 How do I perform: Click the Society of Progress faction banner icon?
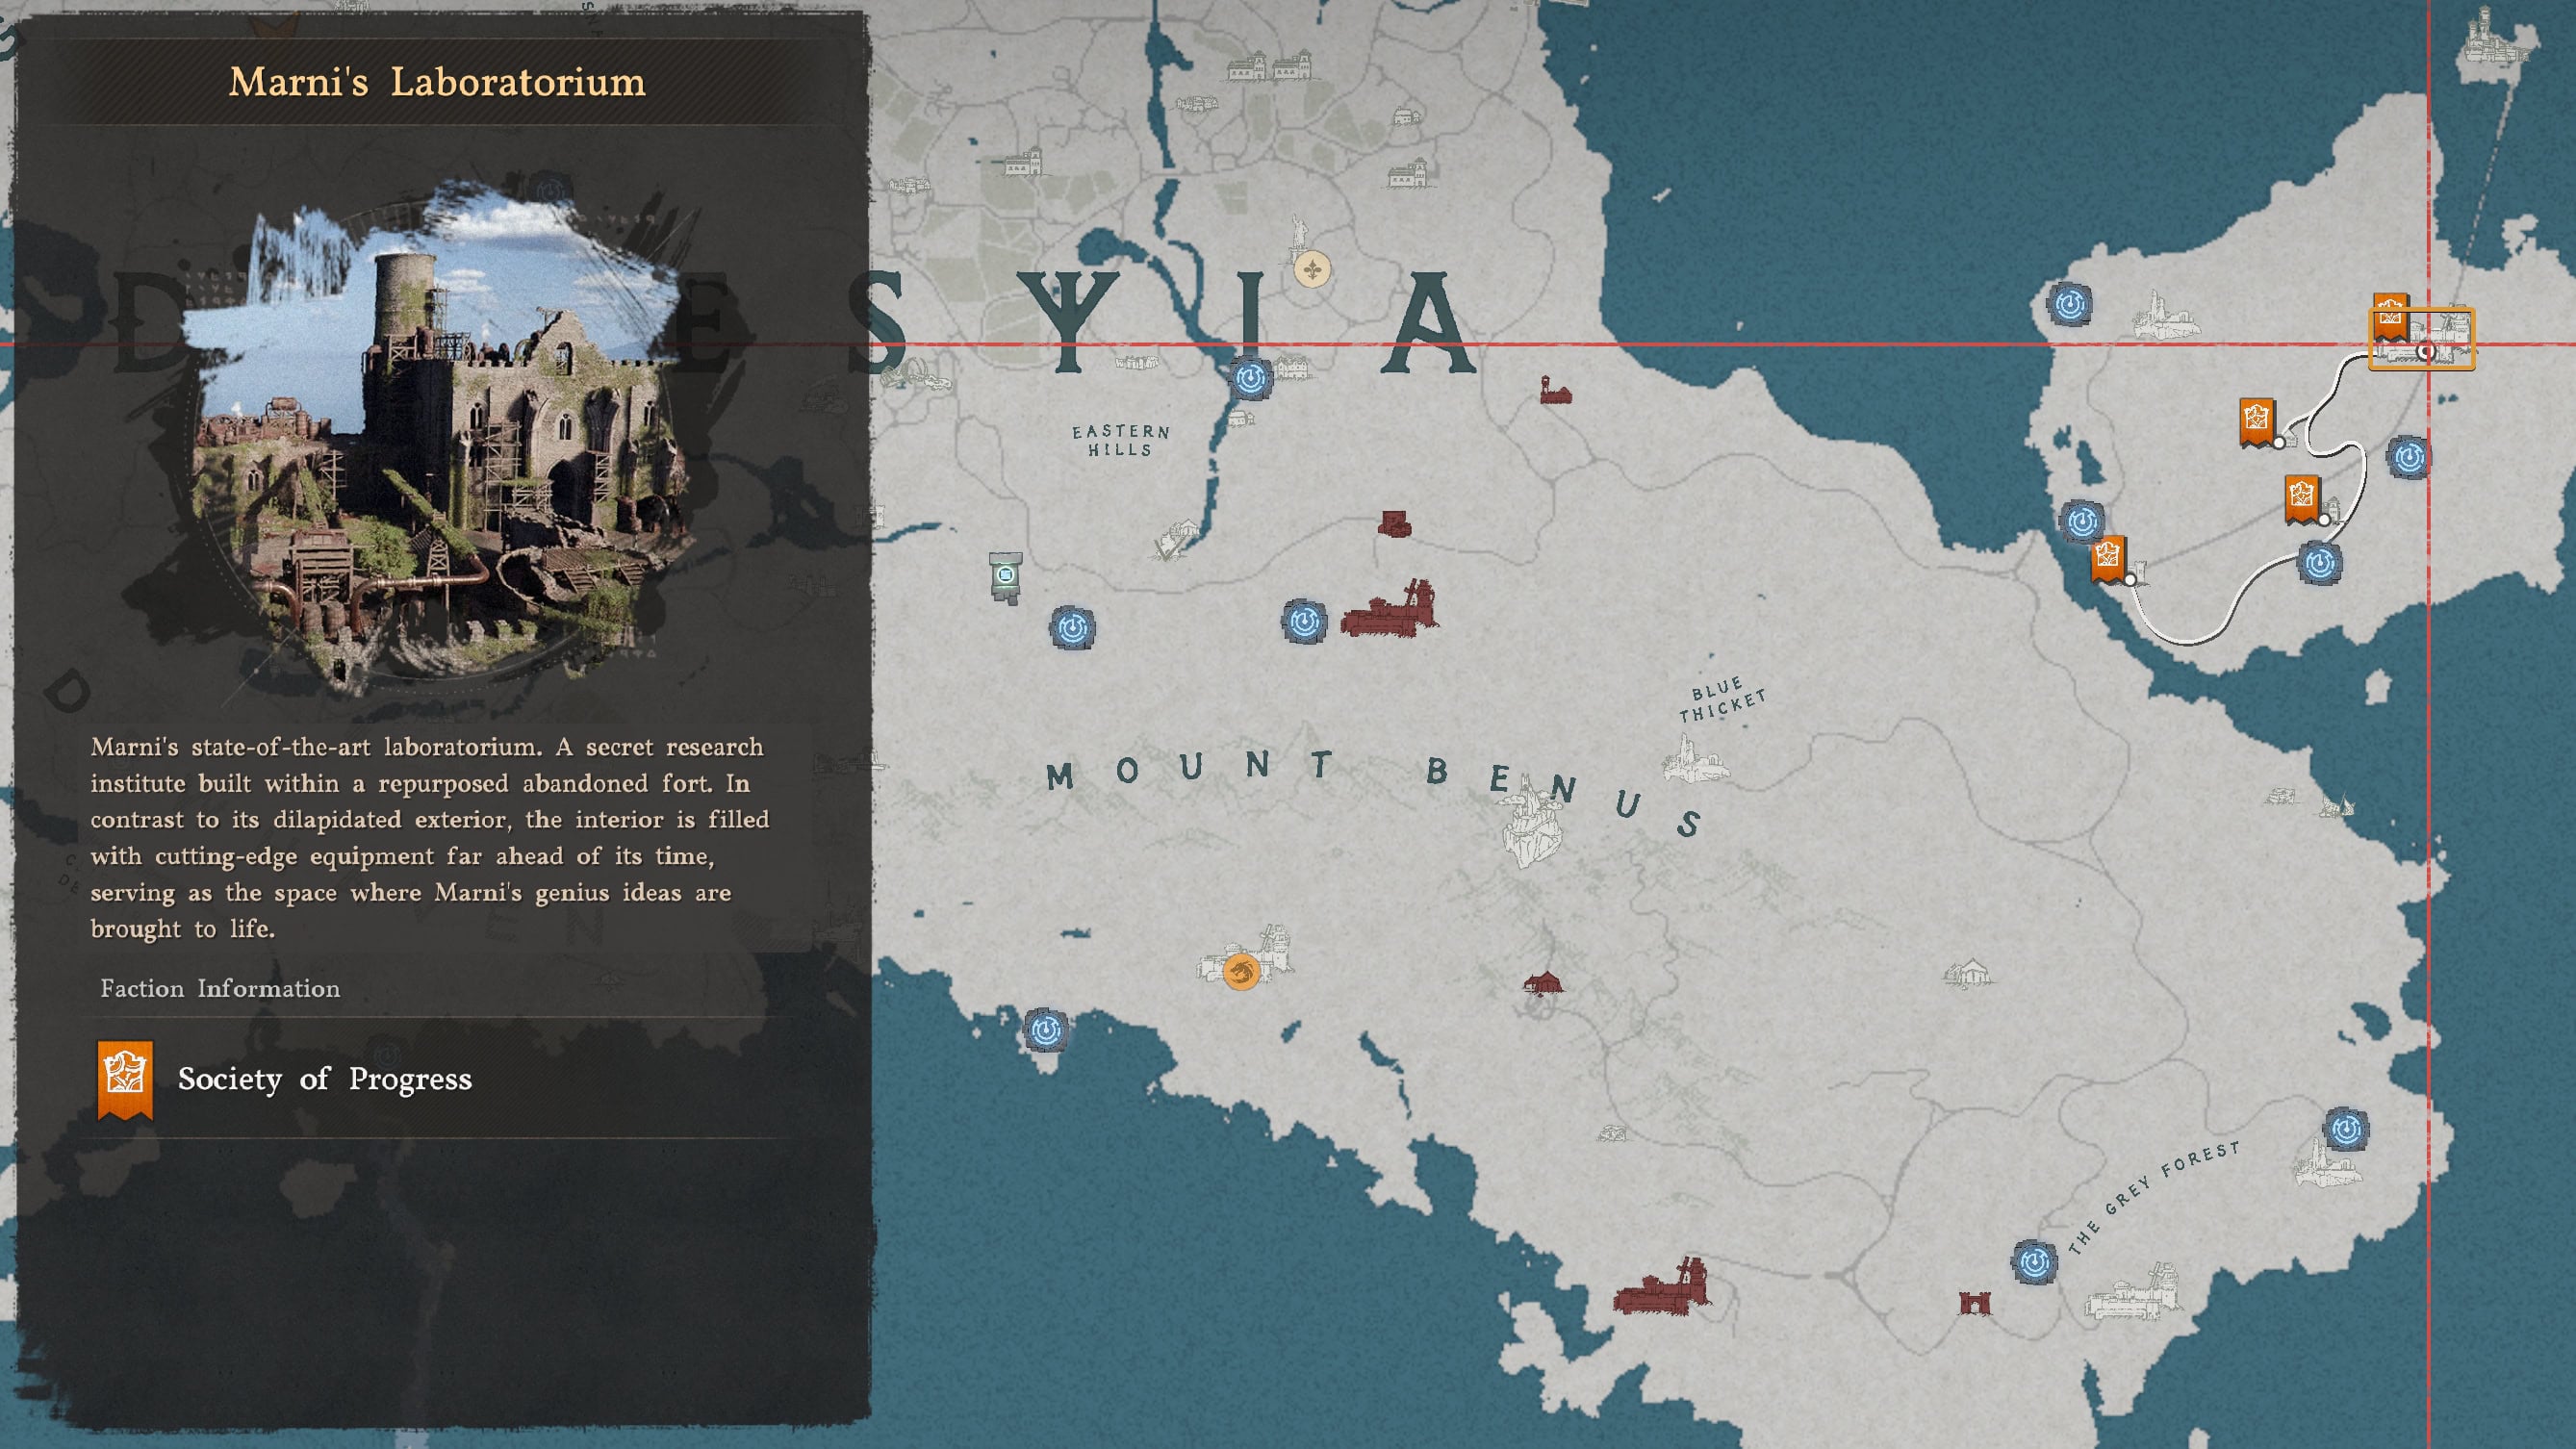tap(125, 1079)
